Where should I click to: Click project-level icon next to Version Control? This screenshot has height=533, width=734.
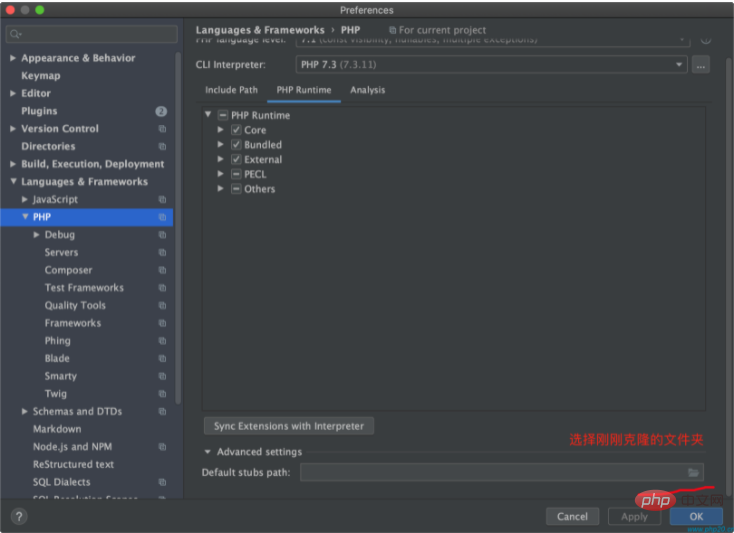pos(162,129)
